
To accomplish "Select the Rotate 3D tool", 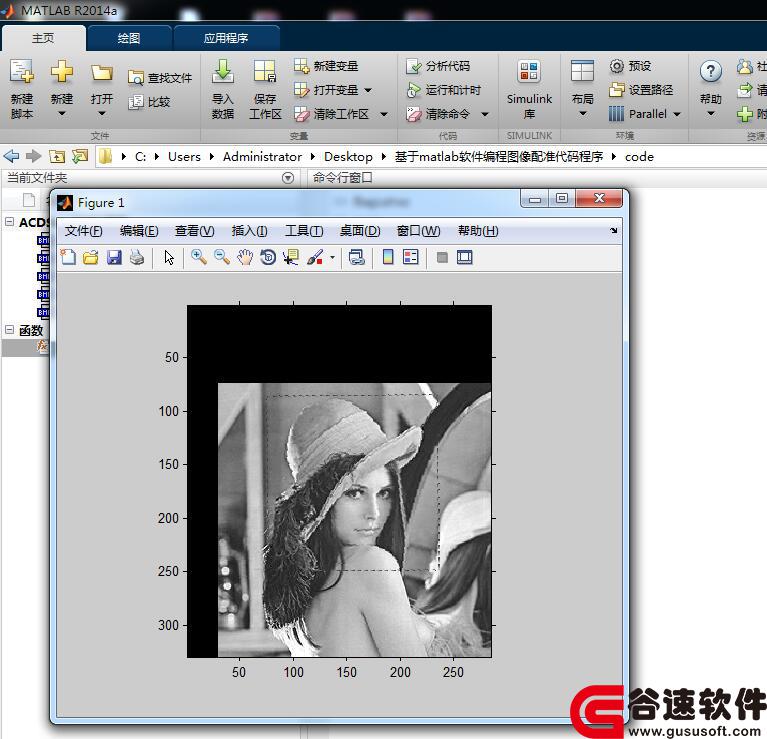I will 268,257.
